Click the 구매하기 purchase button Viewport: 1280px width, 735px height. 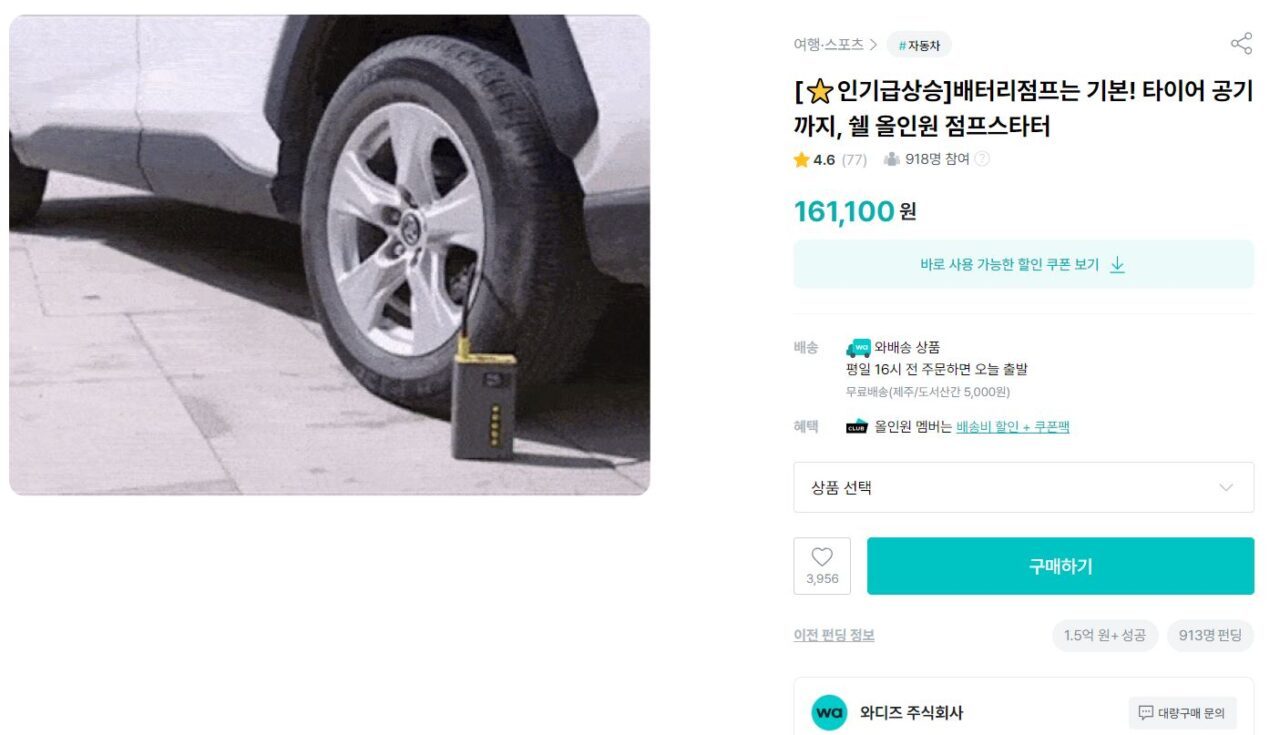[x=1060, y=566]
